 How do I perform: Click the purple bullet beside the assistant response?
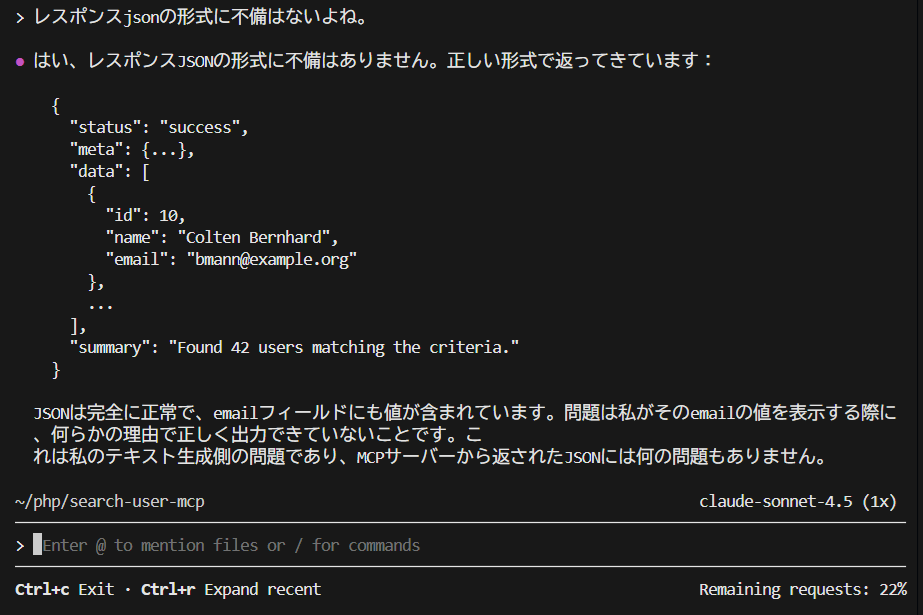pos(20,61)
